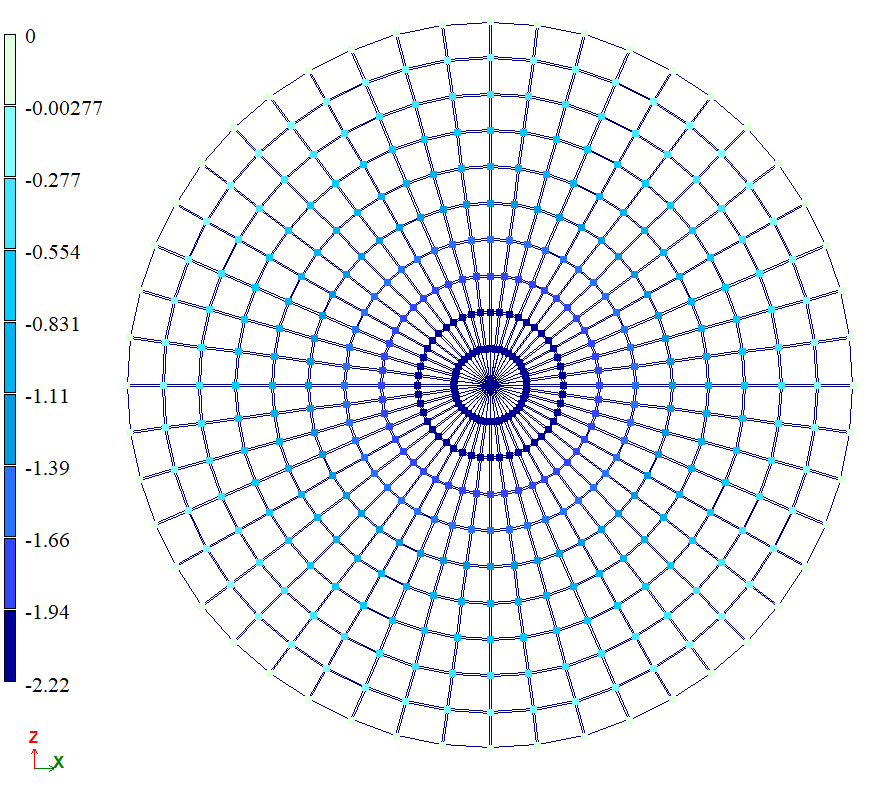The height and width of the screenshot is (787, 870).
Task: Select leftmost node on outer mesh ring
Action: [x=128, y=384]
